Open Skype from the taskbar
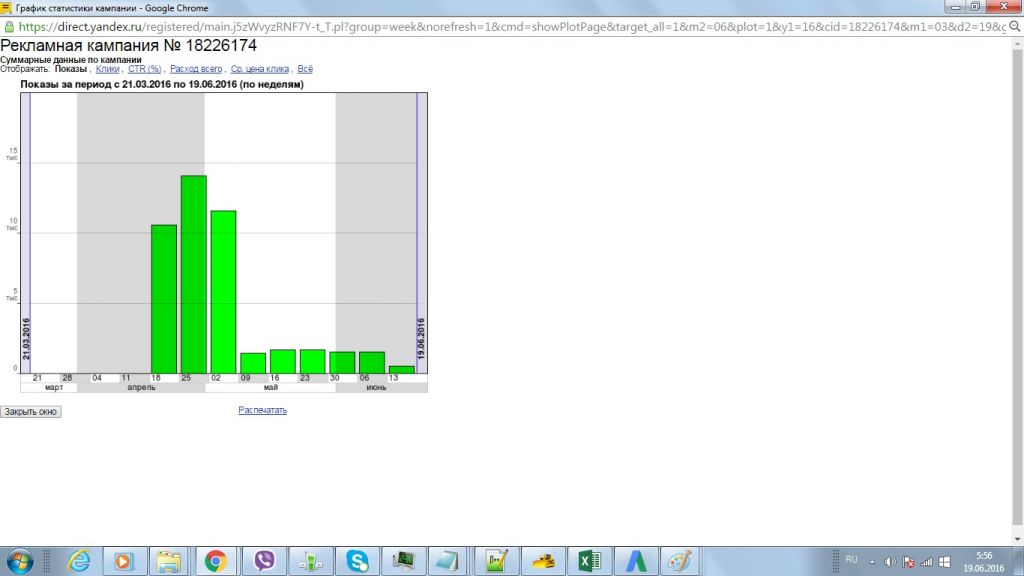 (357, 561)
